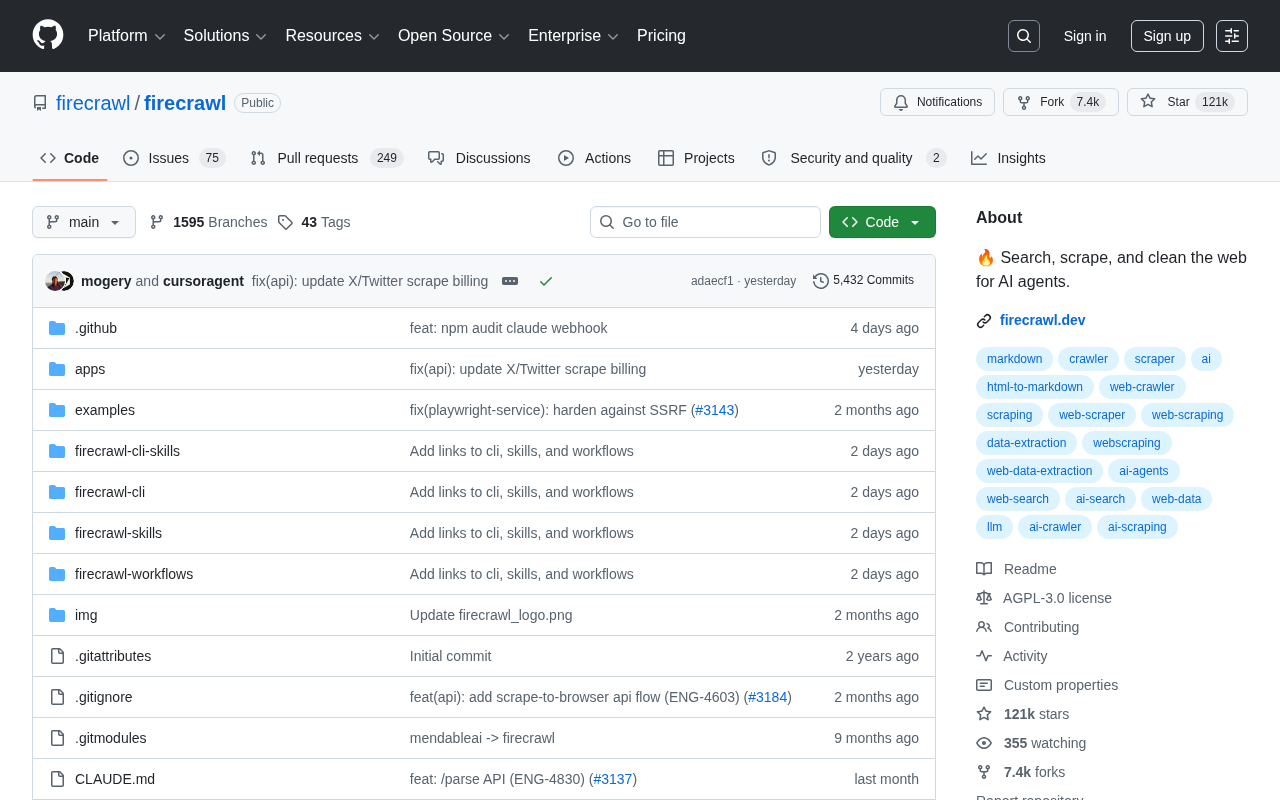Expand the Solutions menu
Image resolution: width=1280 pixels, height=800 pixels.
tap(225, 36)
